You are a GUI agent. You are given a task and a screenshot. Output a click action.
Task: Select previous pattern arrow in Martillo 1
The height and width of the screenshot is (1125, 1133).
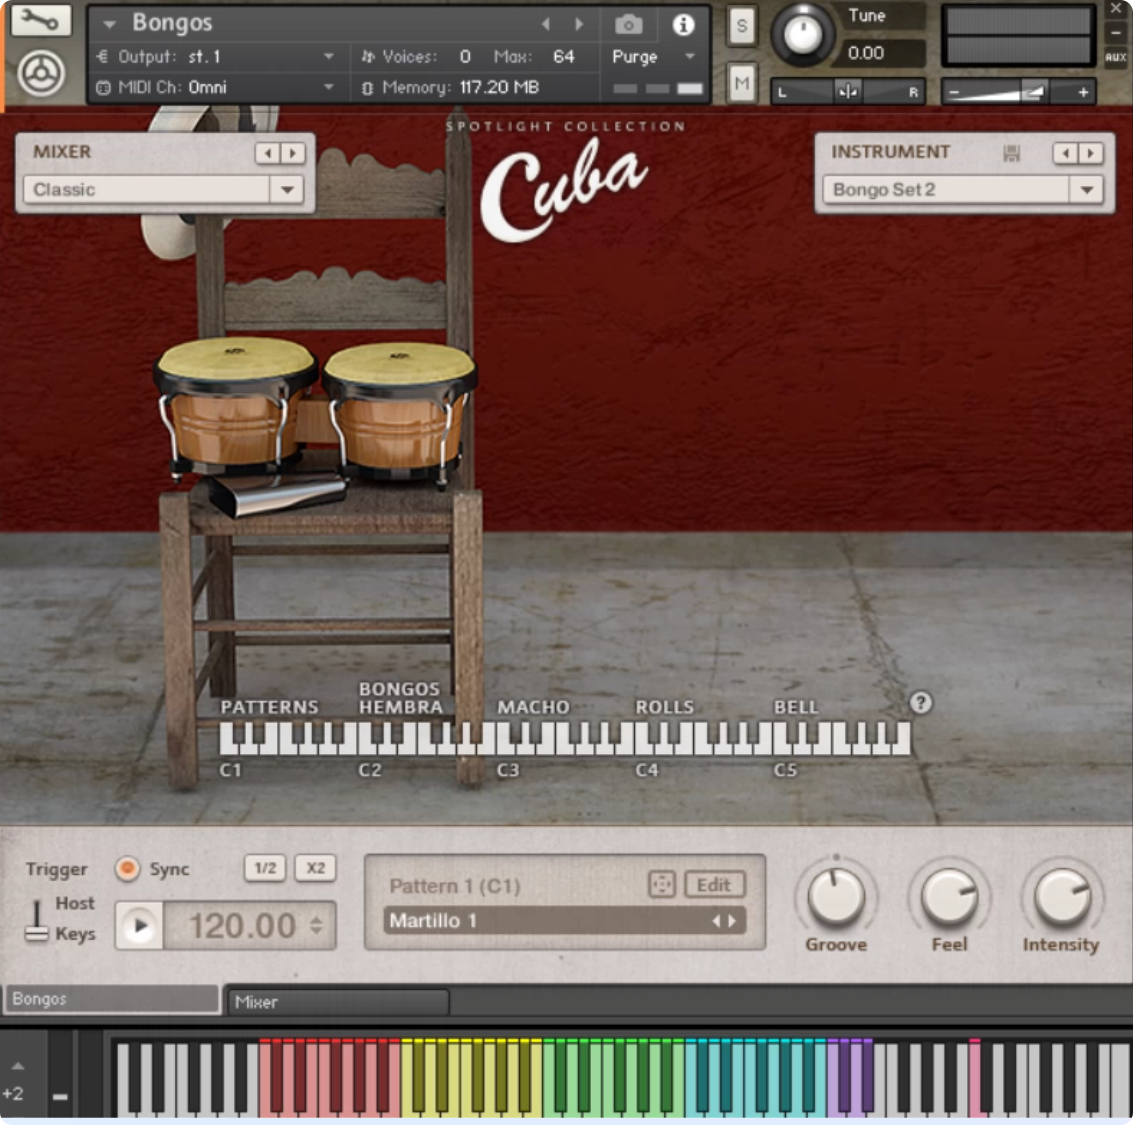coord(716,921)
